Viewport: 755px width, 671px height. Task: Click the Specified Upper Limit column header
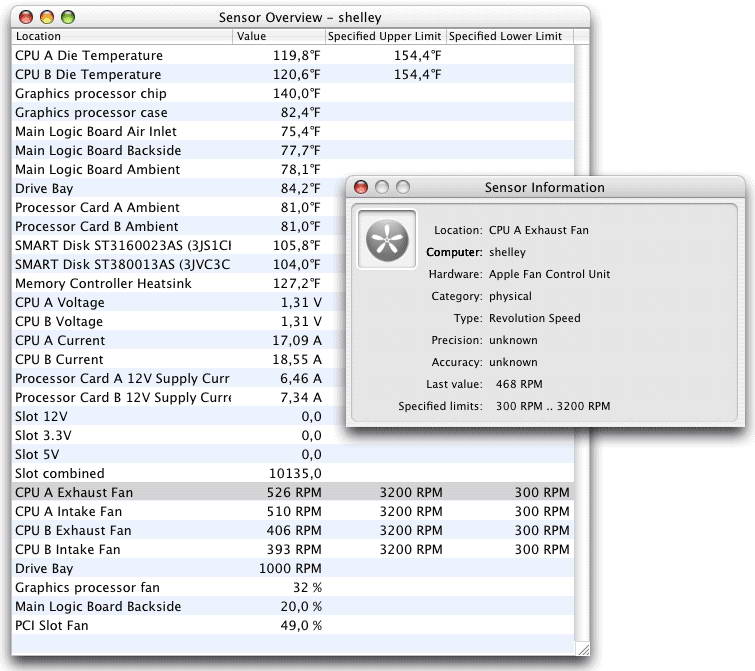point(385,36)
